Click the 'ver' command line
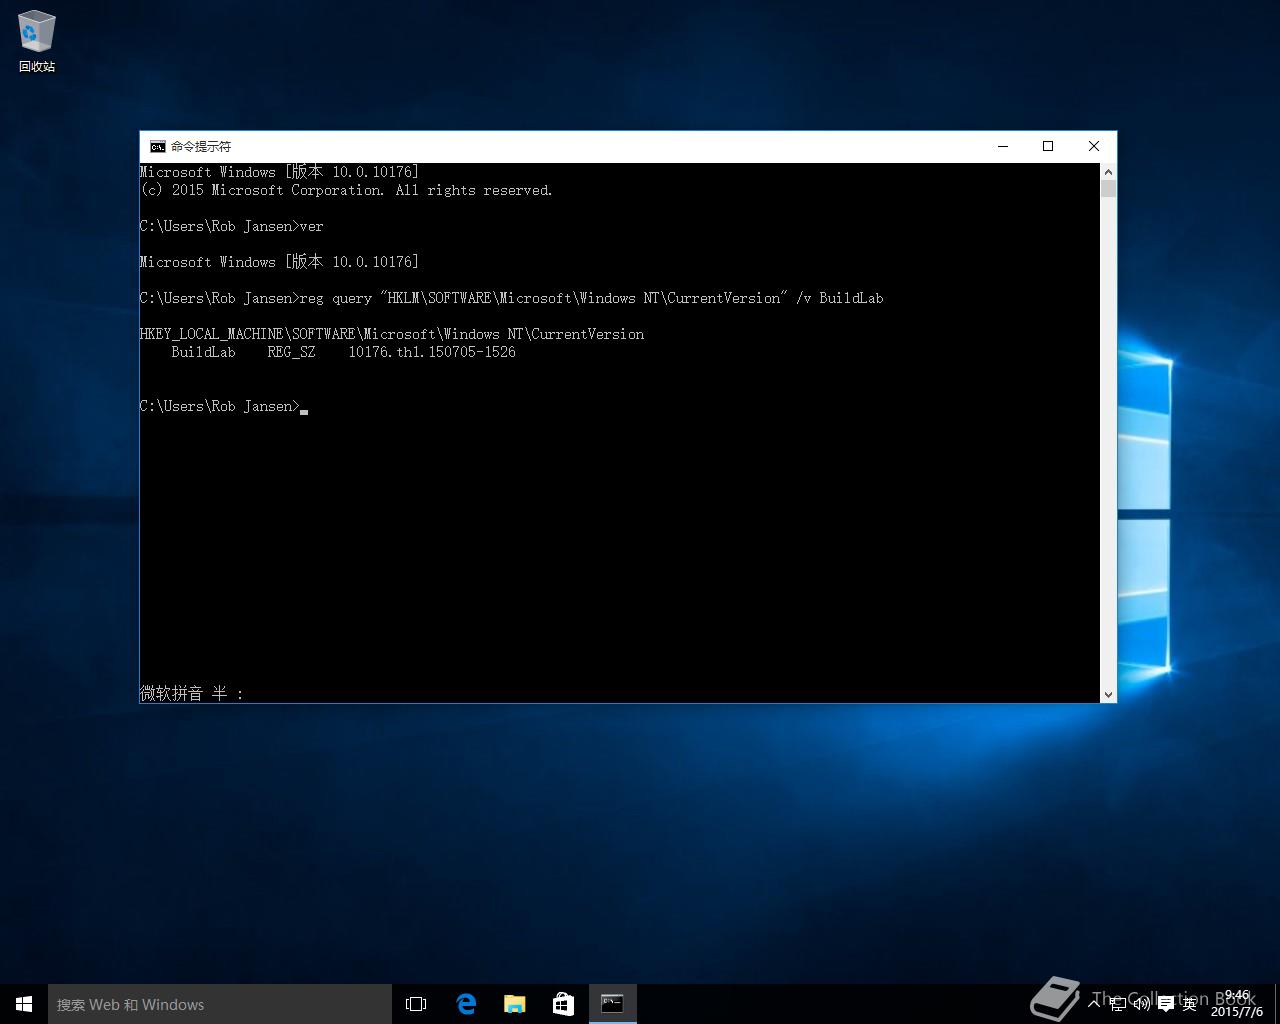The image size is (1280, 1024). tap(232, 226)
